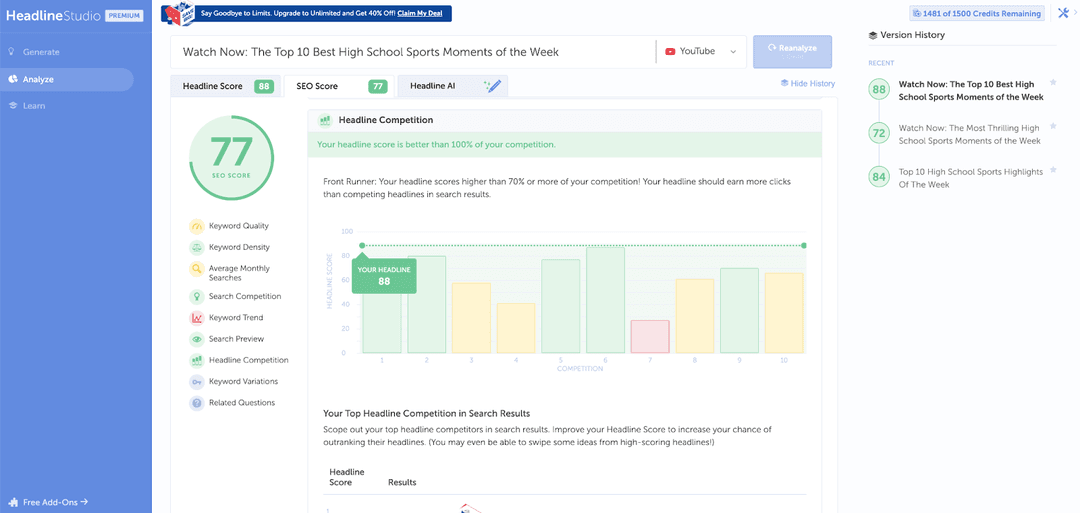Open the Keyword Trend icon
The height and width of the screenshot is (513, 1080).
point(197,318)
